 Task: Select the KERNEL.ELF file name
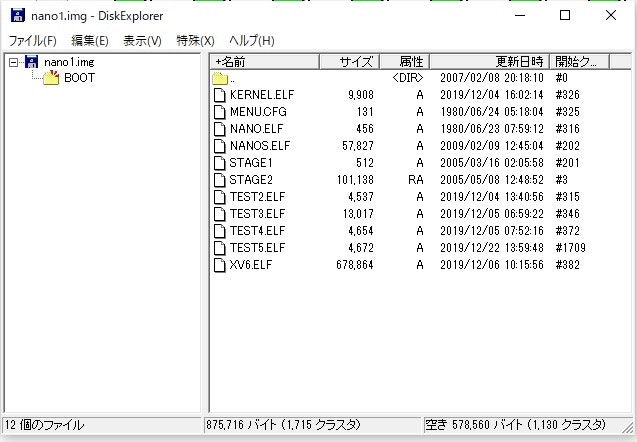(x=262, y=95)
